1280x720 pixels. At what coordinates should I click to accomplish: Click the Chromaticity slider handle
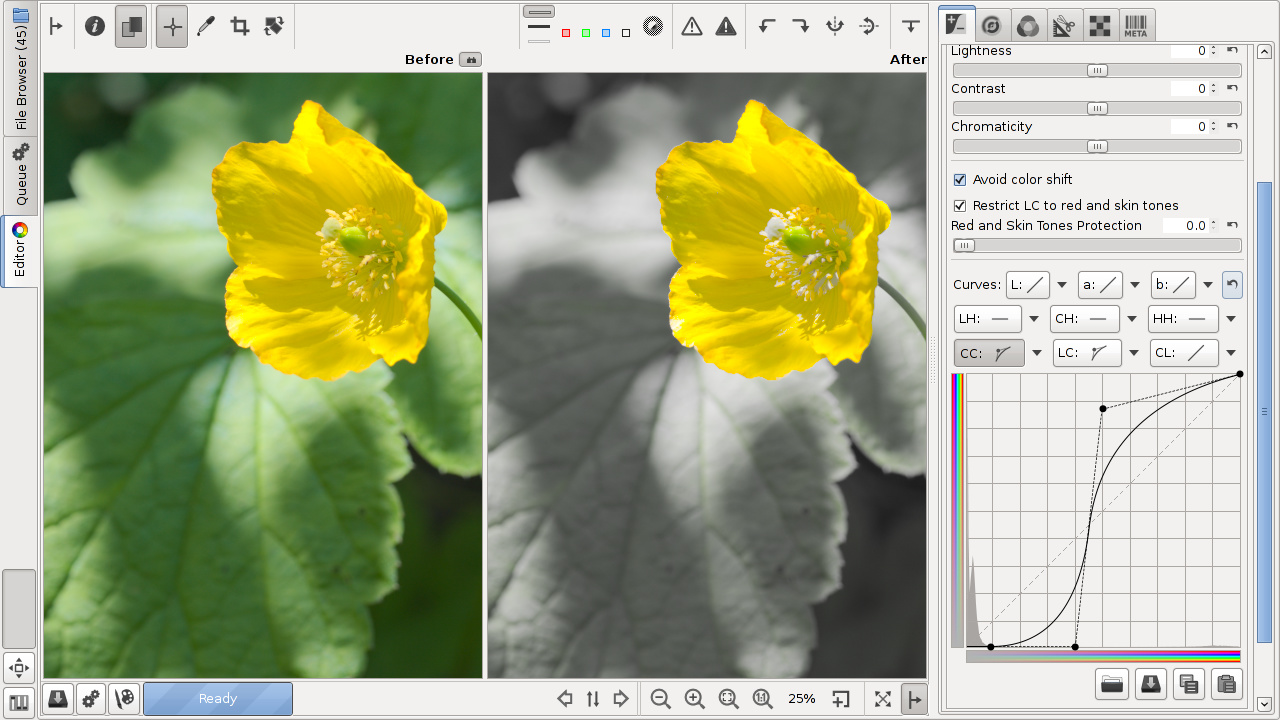[1097, 147]
